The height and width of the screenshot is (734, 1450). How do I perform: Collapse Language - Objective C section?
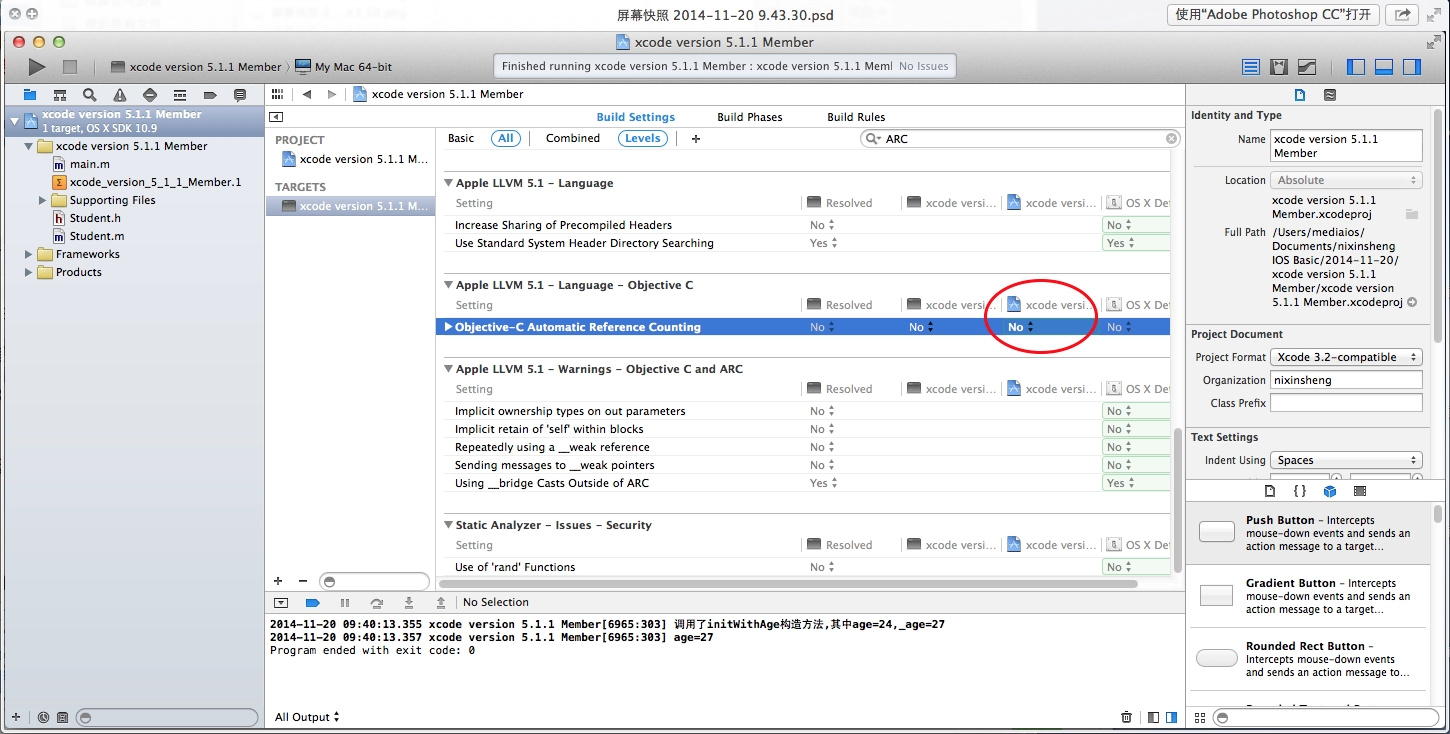449,286
